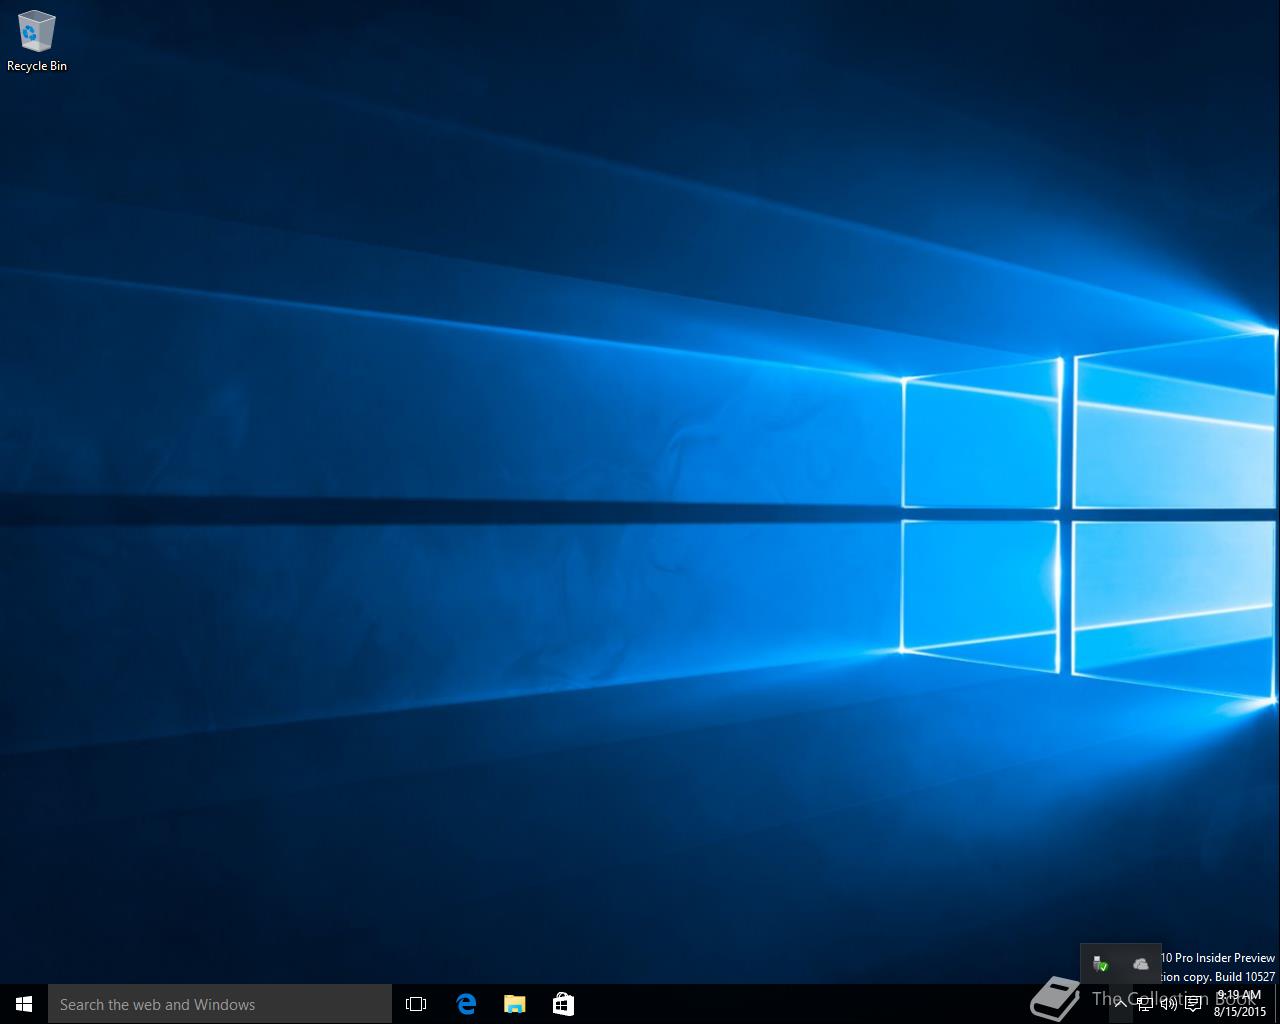Click the OneDrive cloud icon in tray flyout

[x=1141, y=964]
